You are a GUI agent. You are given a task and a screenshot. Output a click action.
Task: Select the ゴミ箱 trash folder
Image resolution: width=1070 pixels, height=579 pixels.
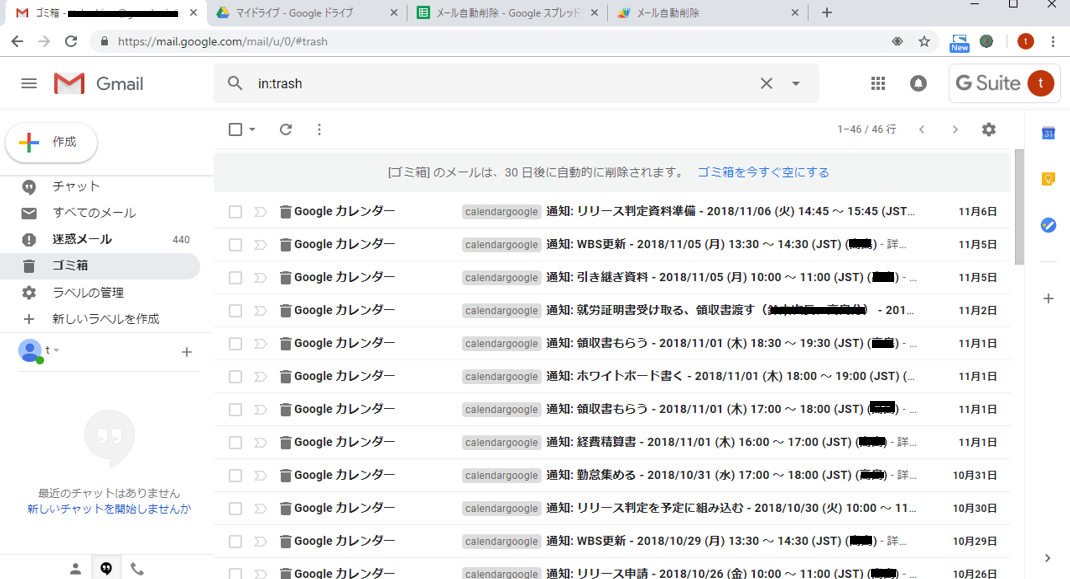coord(100,266)
